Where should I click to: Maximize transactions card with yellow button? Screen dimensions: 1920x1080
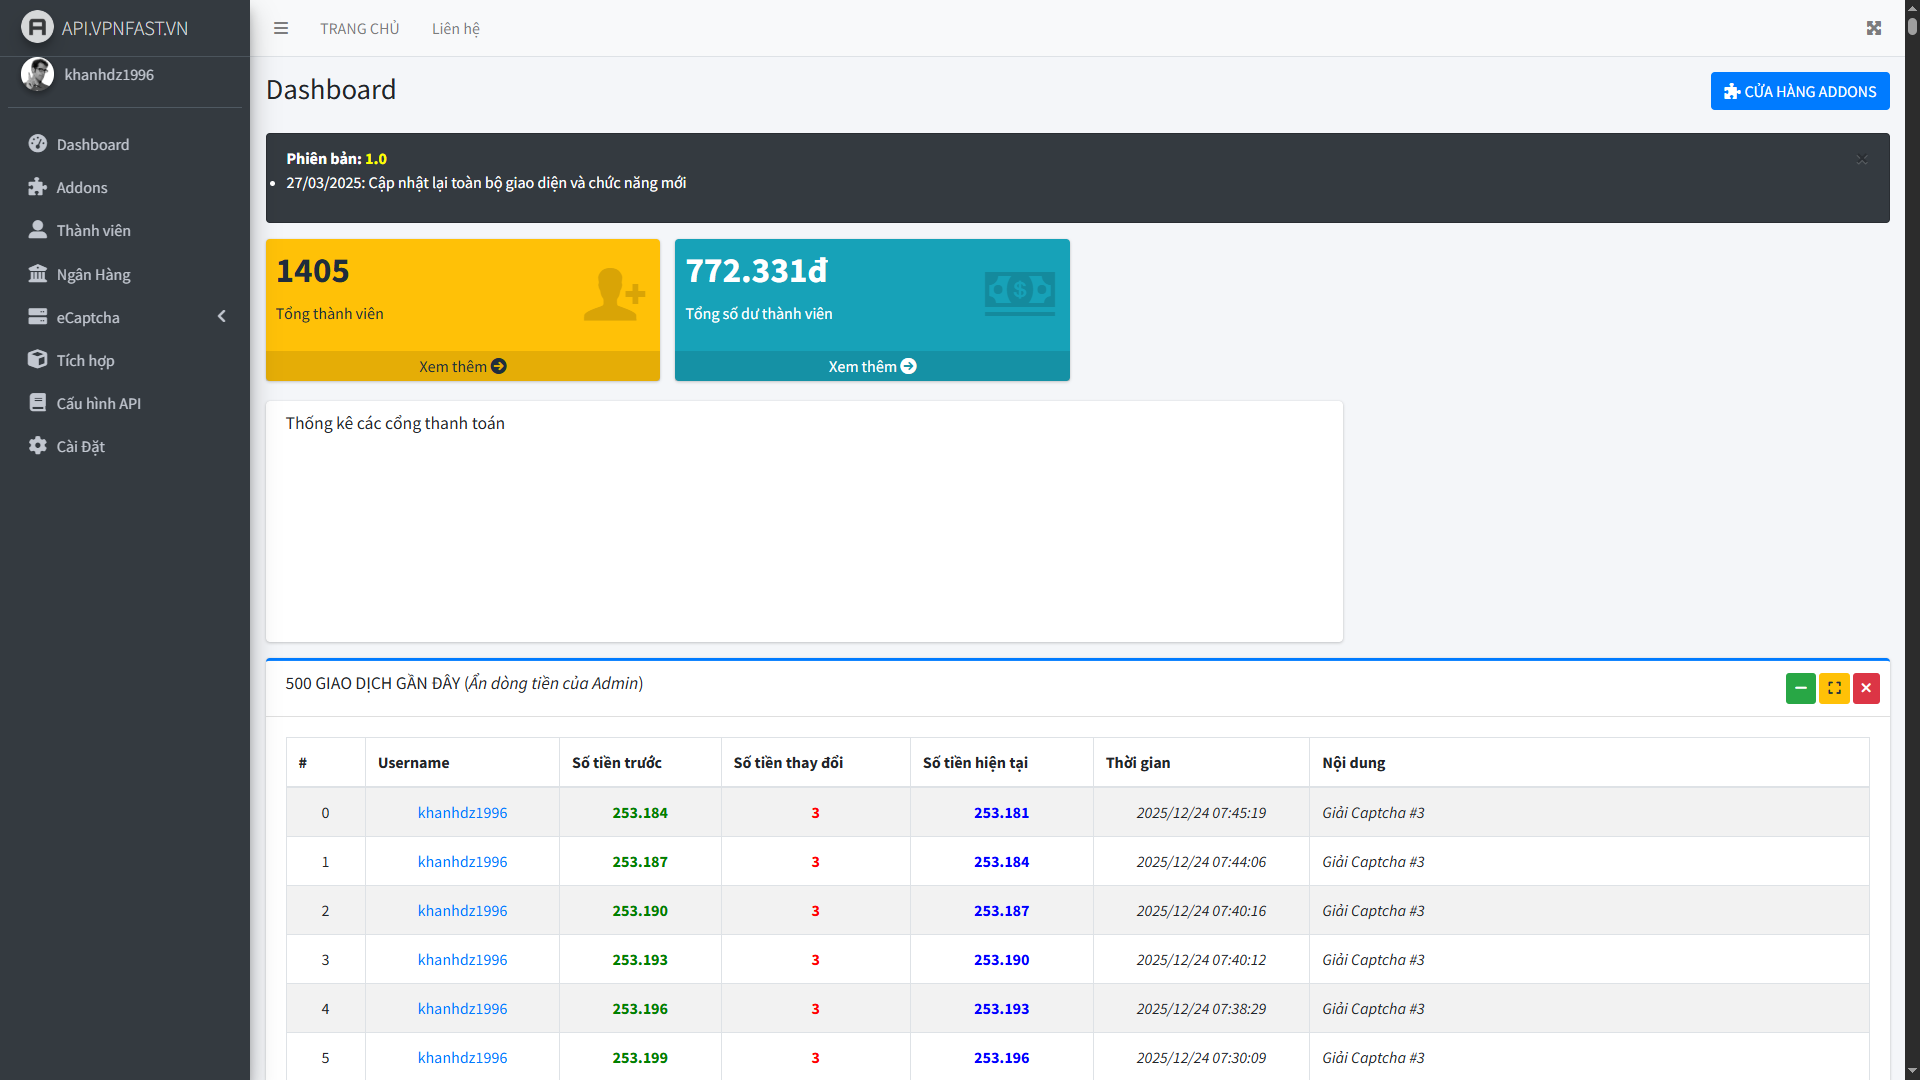[x=1834, y=688]
